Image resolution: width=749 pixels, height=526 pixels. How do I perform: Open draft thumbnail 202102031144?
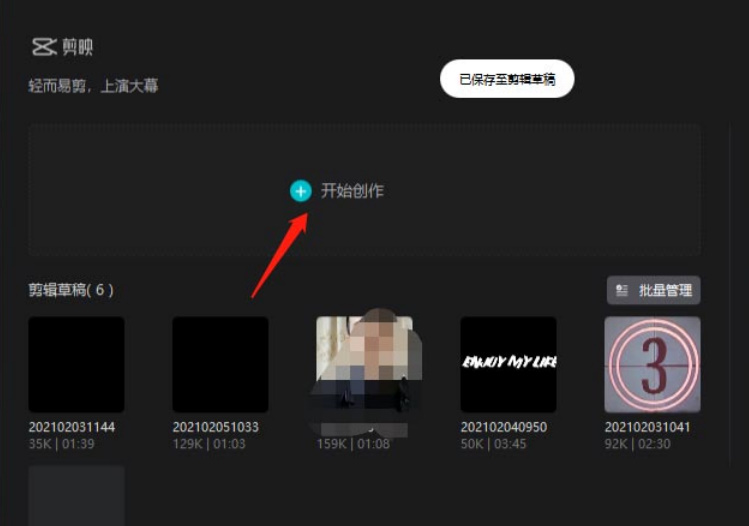[76, 364]
